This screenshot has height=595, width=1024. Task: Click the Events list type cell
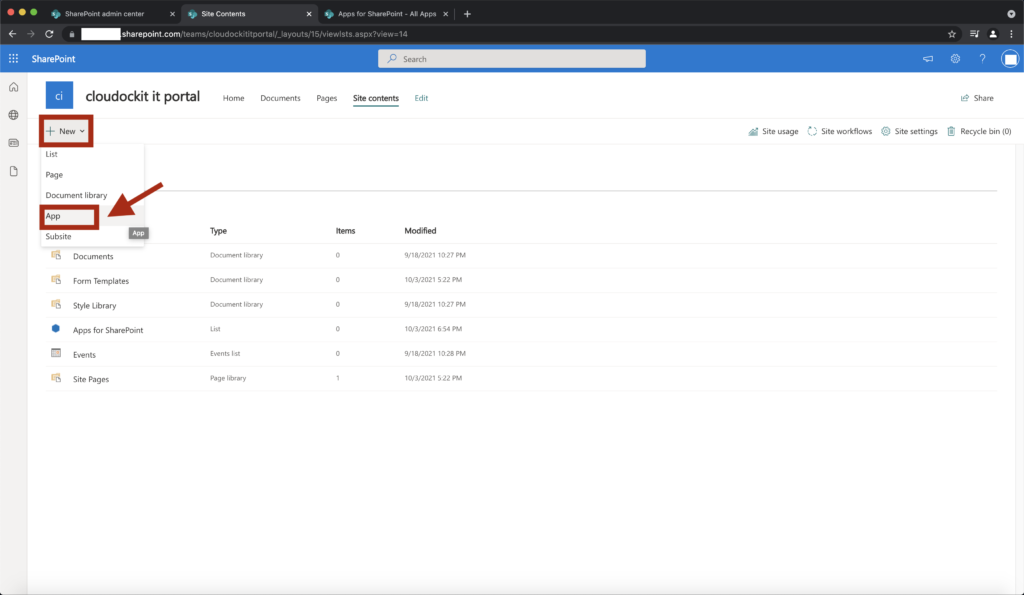(225, 353)
